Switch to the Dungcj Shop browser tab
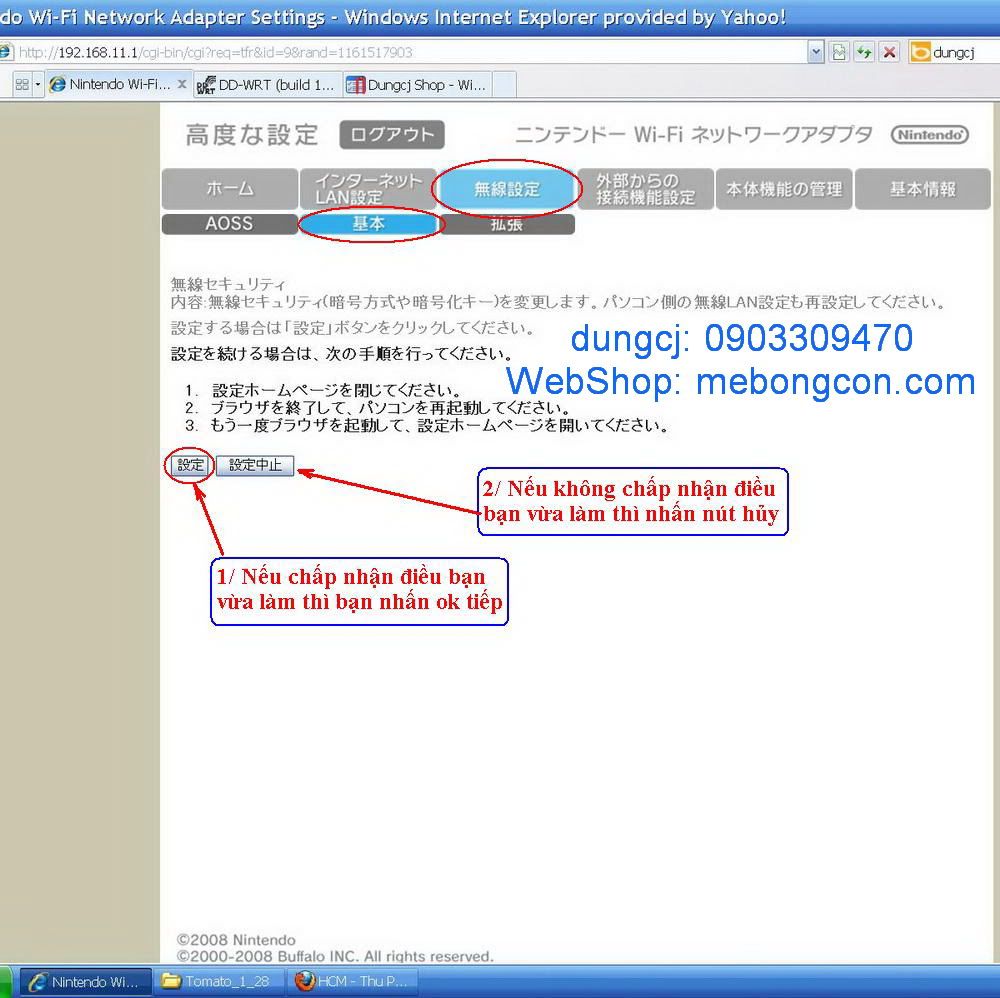Image resolution: width=1000 pixels, height=998 pixels. coord(417,85)
